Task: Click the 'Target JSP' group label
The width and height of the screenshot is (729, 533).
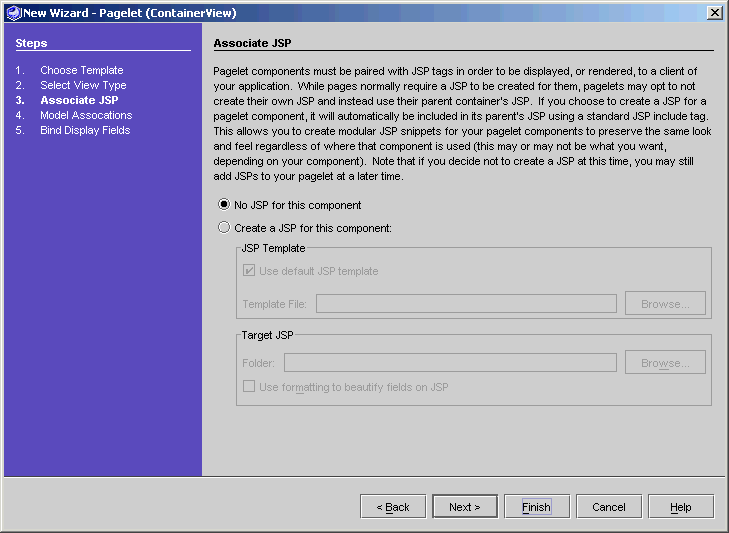Action: pyautogui.click(x=267, y=335)
